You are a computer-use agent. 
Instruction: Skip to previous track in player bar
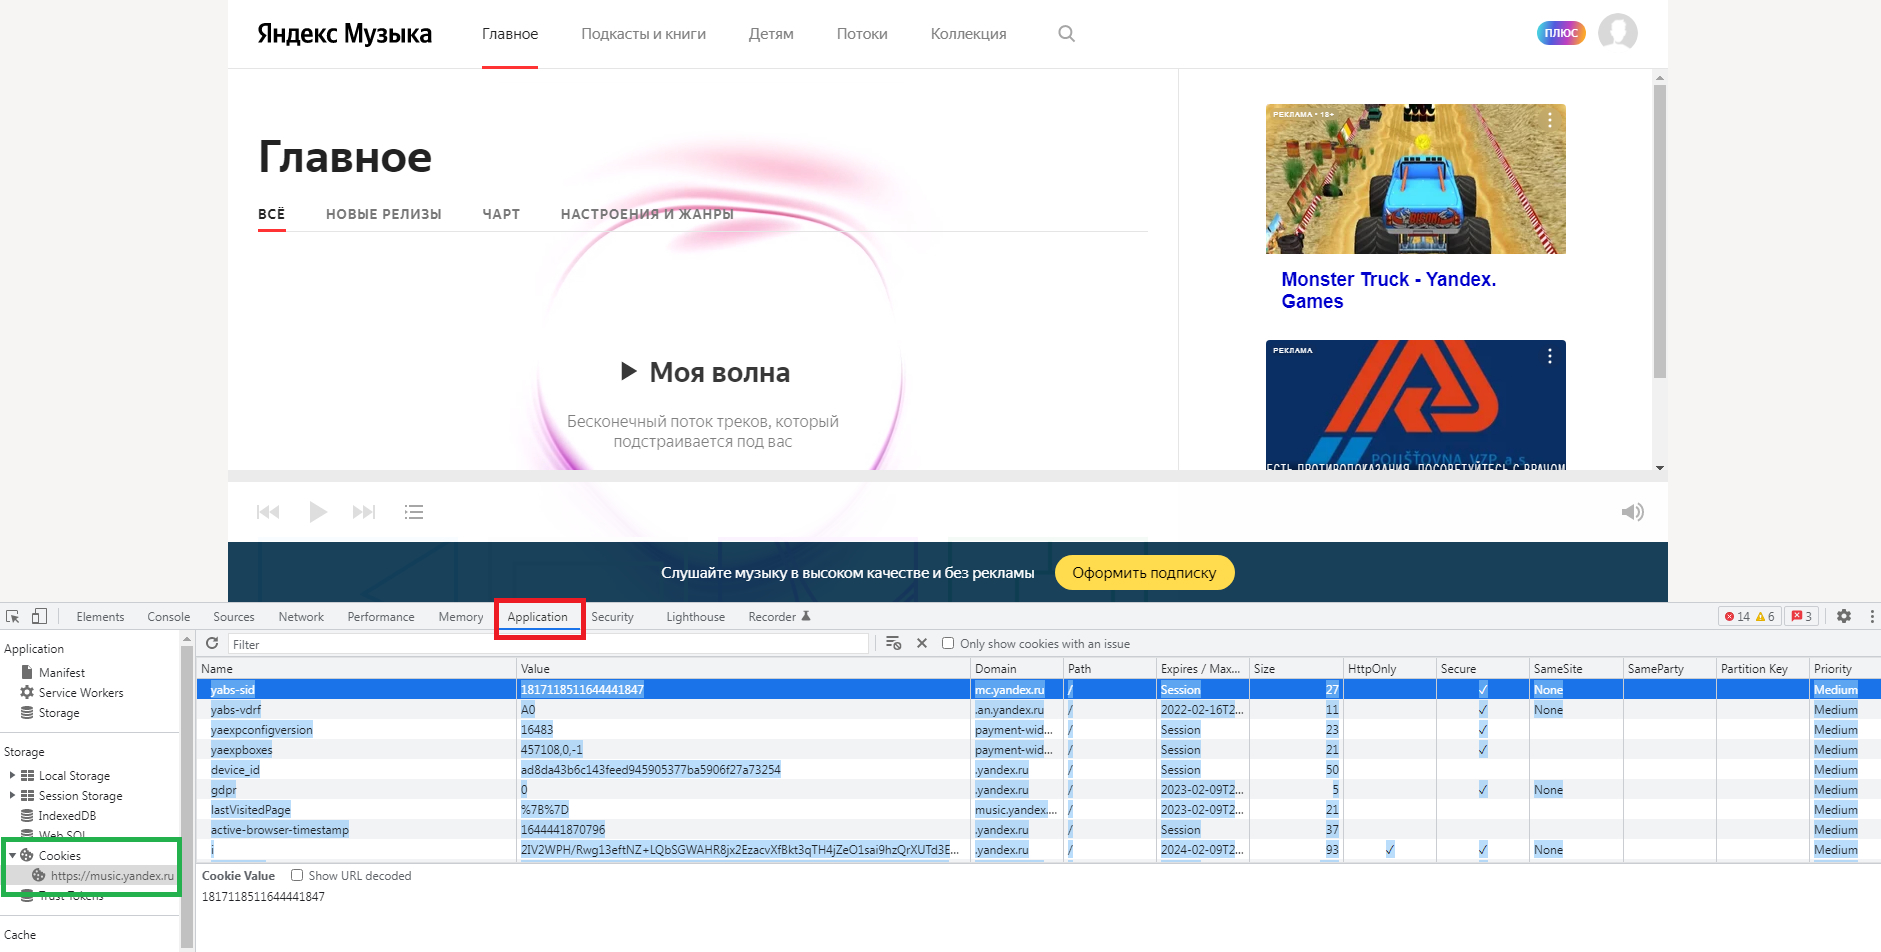pos(268,512)
